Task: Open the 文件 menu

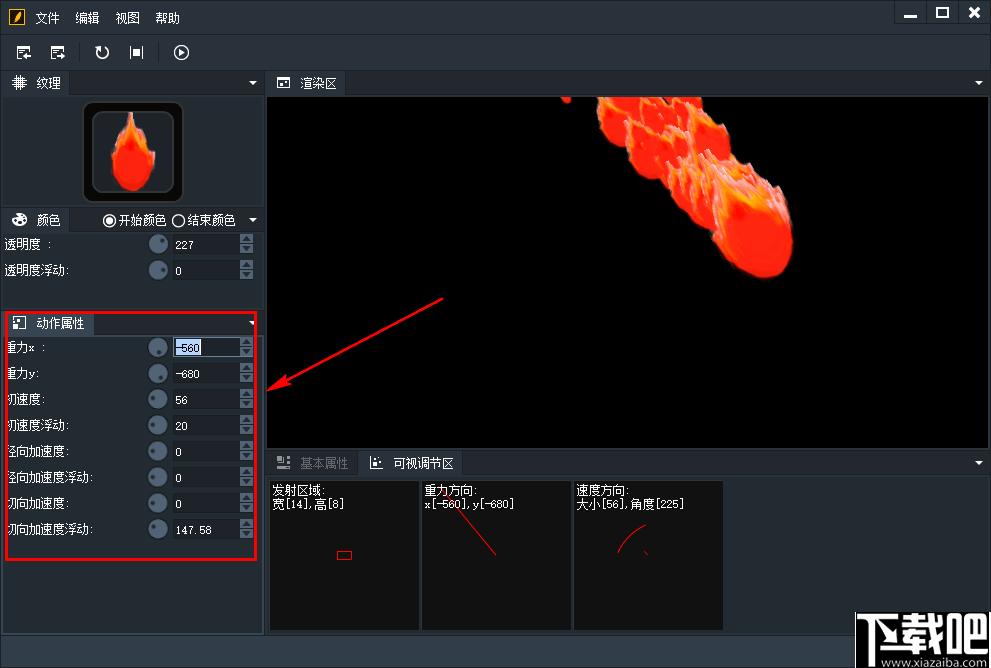Action: [x=47, y=18]
